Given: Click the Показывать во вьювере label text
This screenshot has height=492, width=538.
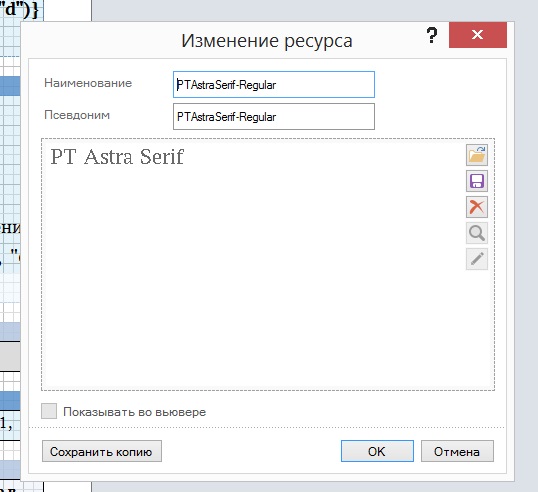Looking at the screenshot, I should [x=134, y=412].
